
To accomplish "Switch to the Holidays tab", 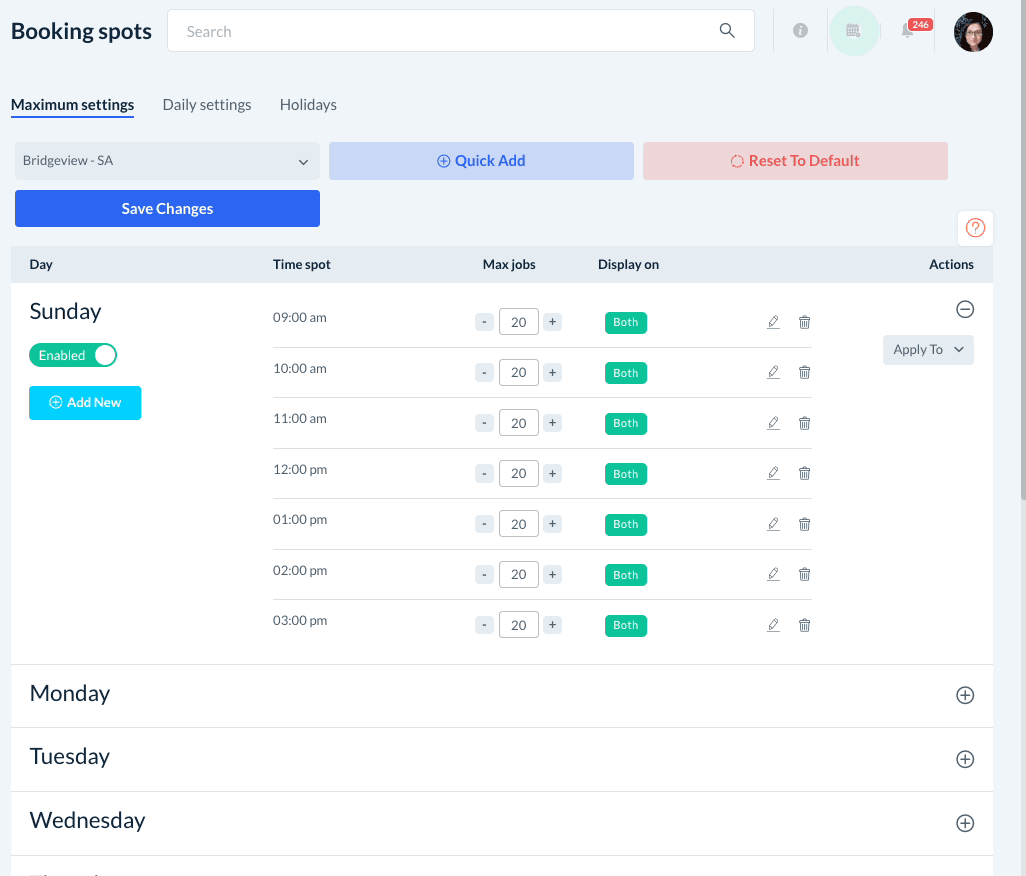I will pos(308,105).
